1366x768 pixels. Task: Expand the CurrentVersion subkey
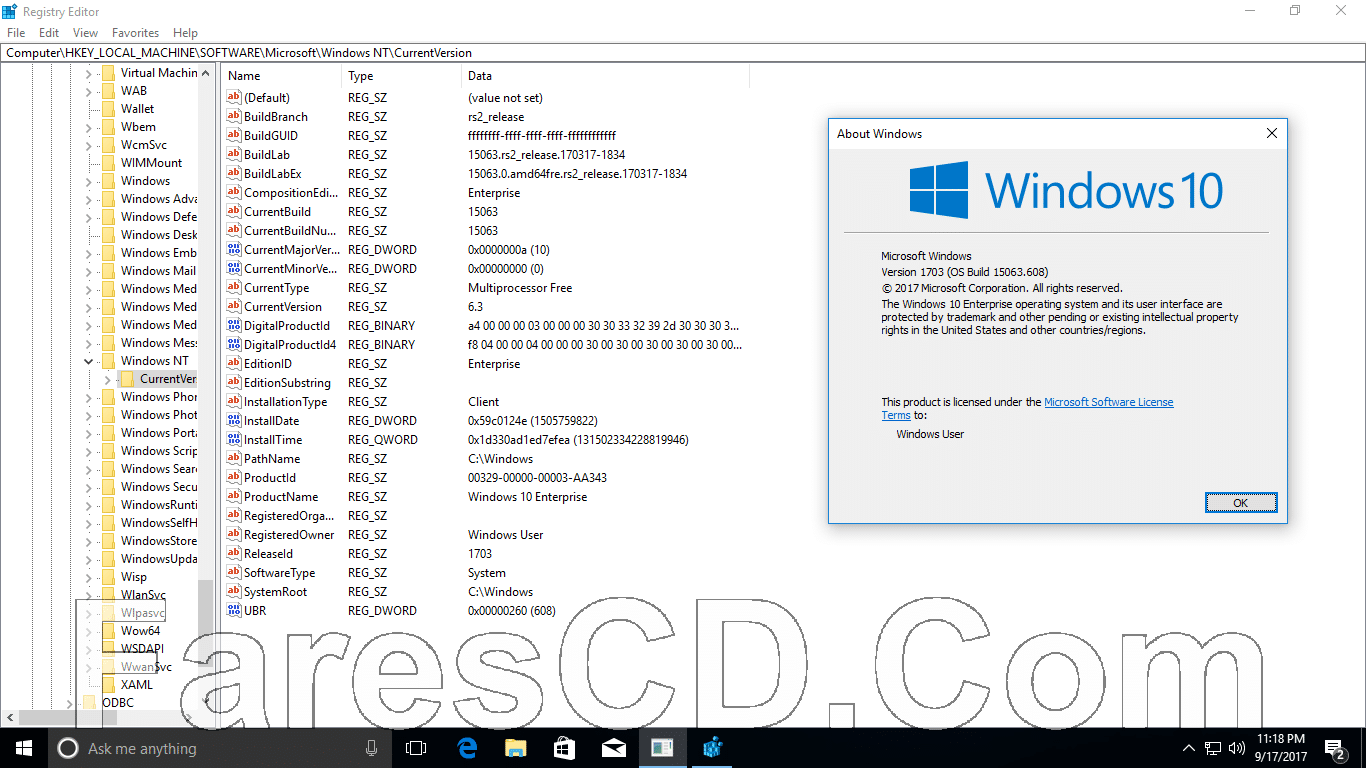point(107,379)
